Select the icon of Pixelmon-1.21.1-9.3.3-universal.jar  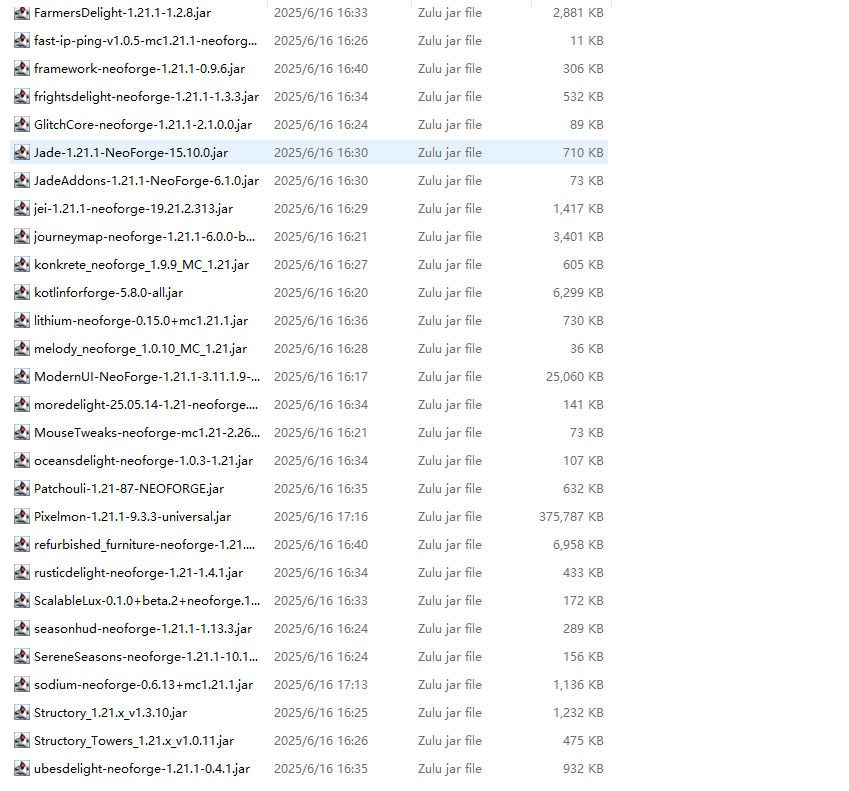[21, 517]
